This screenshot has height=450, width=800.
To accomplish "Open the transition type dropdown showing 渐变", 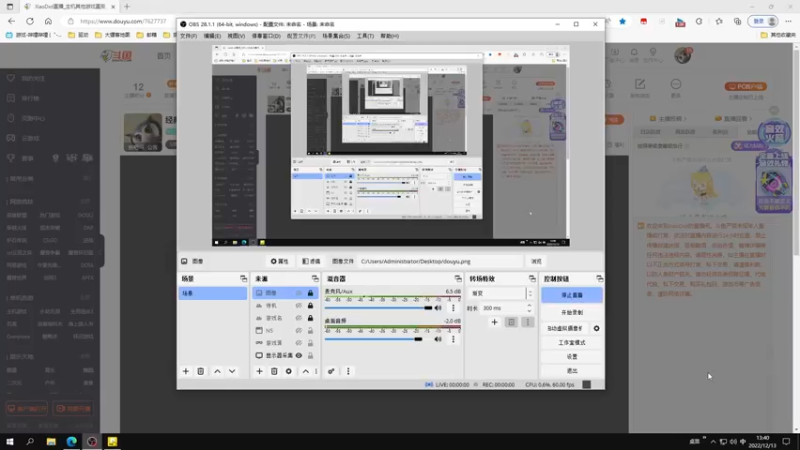I will (500, 293).
